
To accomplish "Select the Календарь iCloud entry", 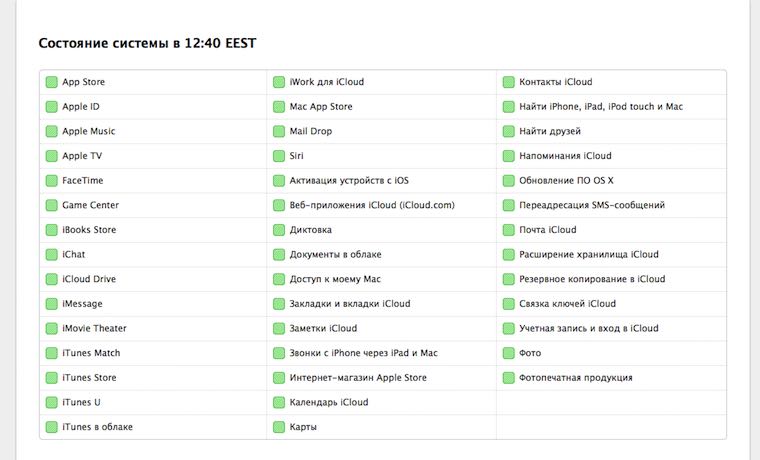I will coord(329,402).
